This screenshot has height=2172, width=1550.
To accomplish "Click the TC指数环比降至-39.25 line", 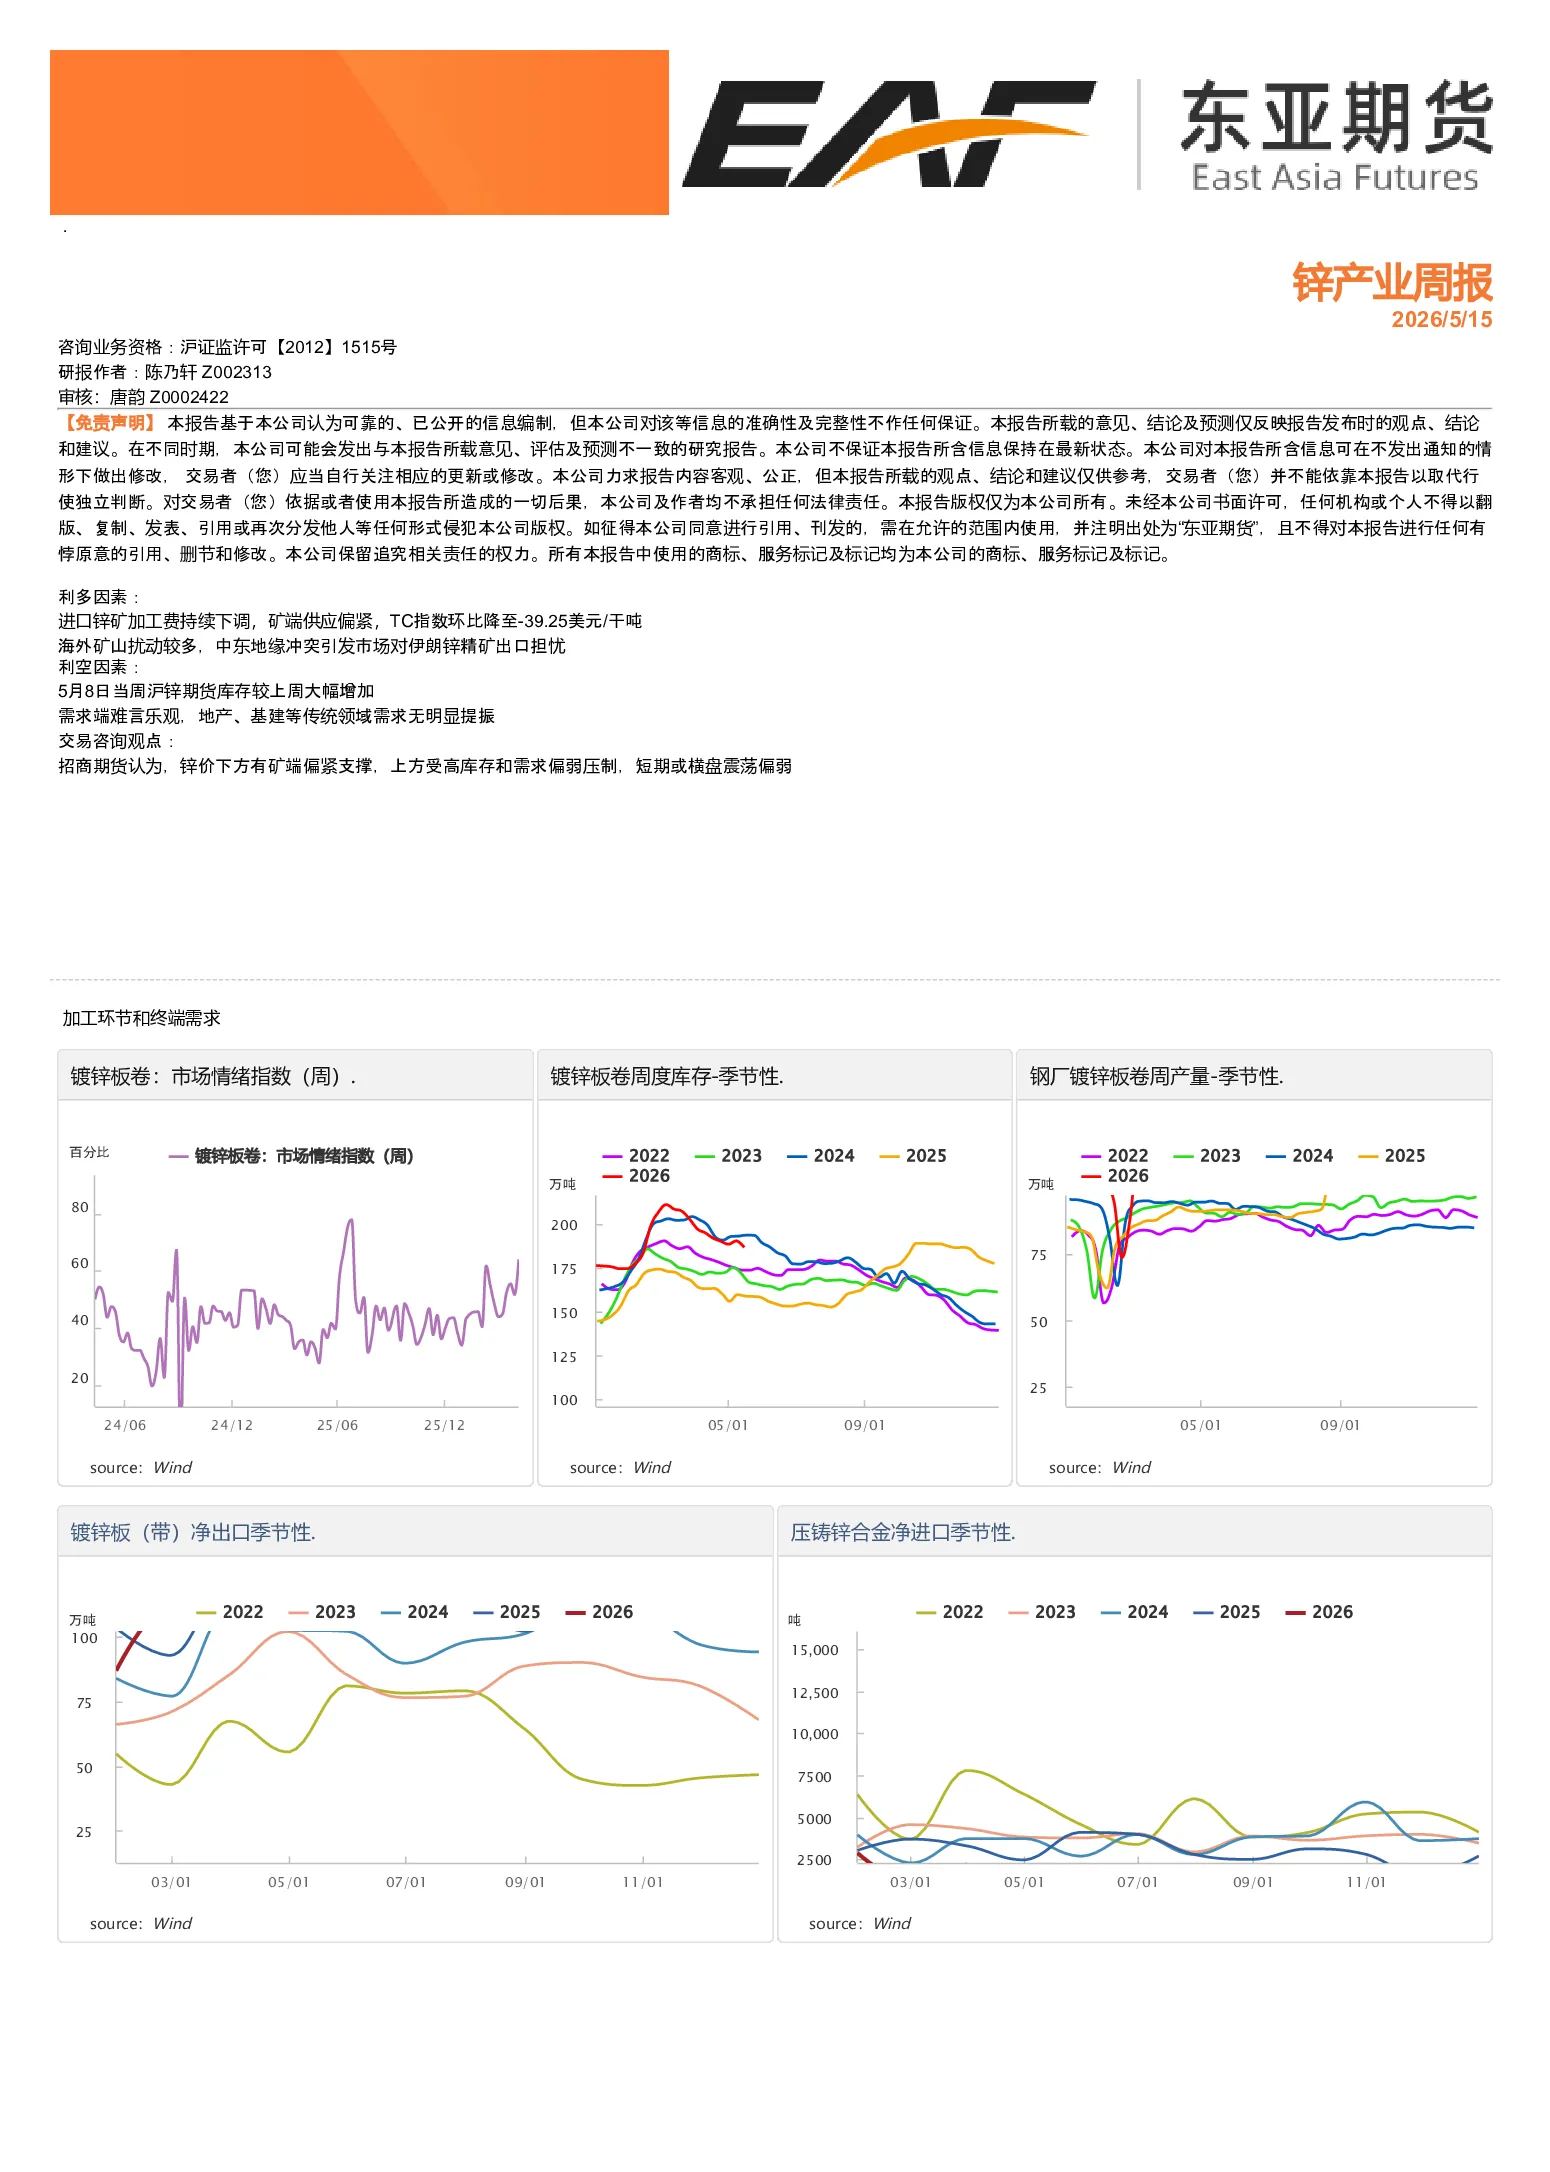I will point(350,621).
